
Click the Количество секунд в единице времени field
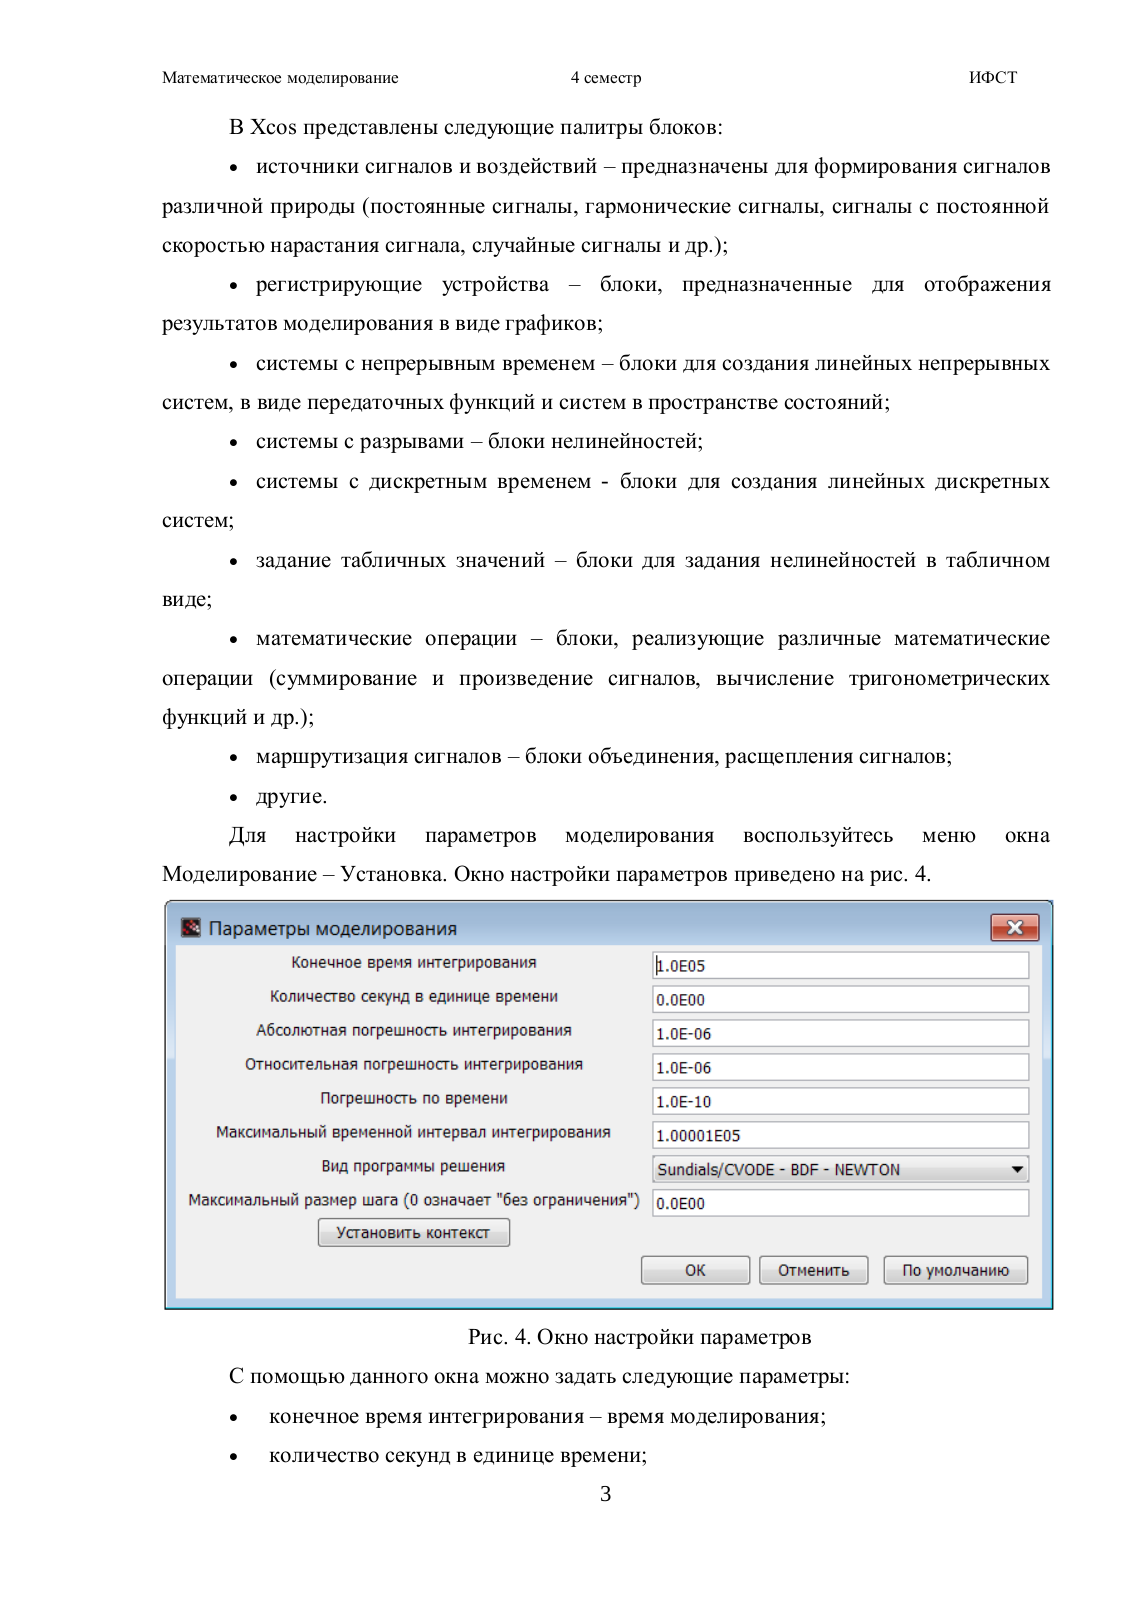click(x=840, y=999)
